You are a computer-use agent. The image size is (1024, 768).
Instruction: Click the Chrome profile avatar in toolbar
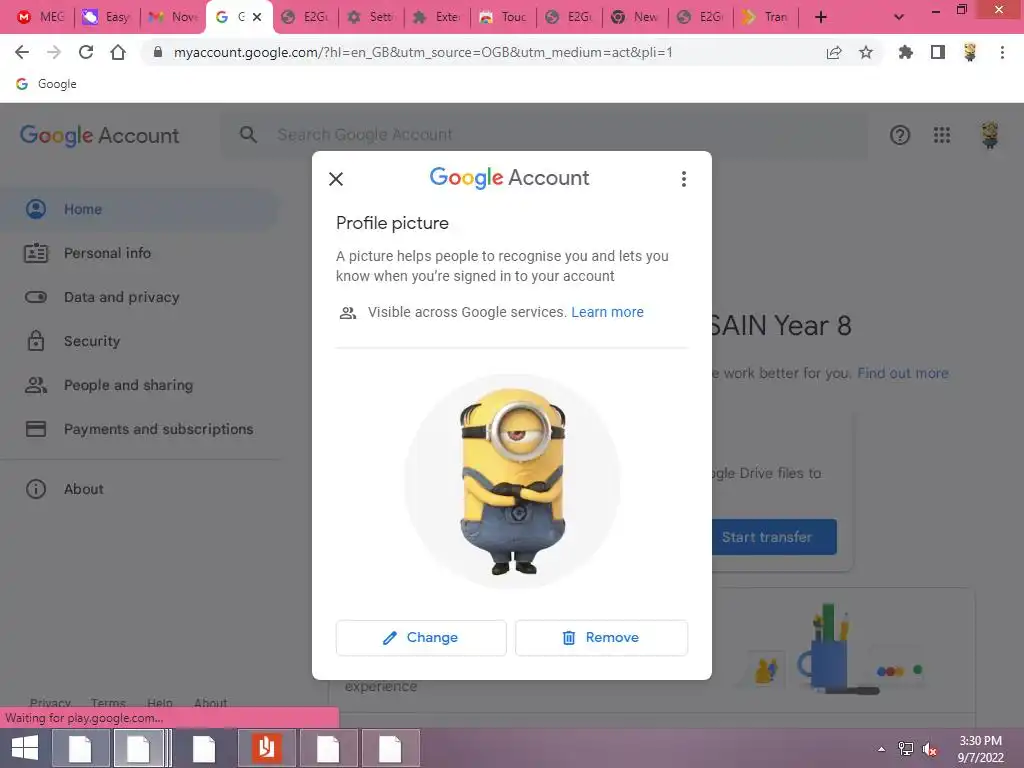tap(970, 52)
